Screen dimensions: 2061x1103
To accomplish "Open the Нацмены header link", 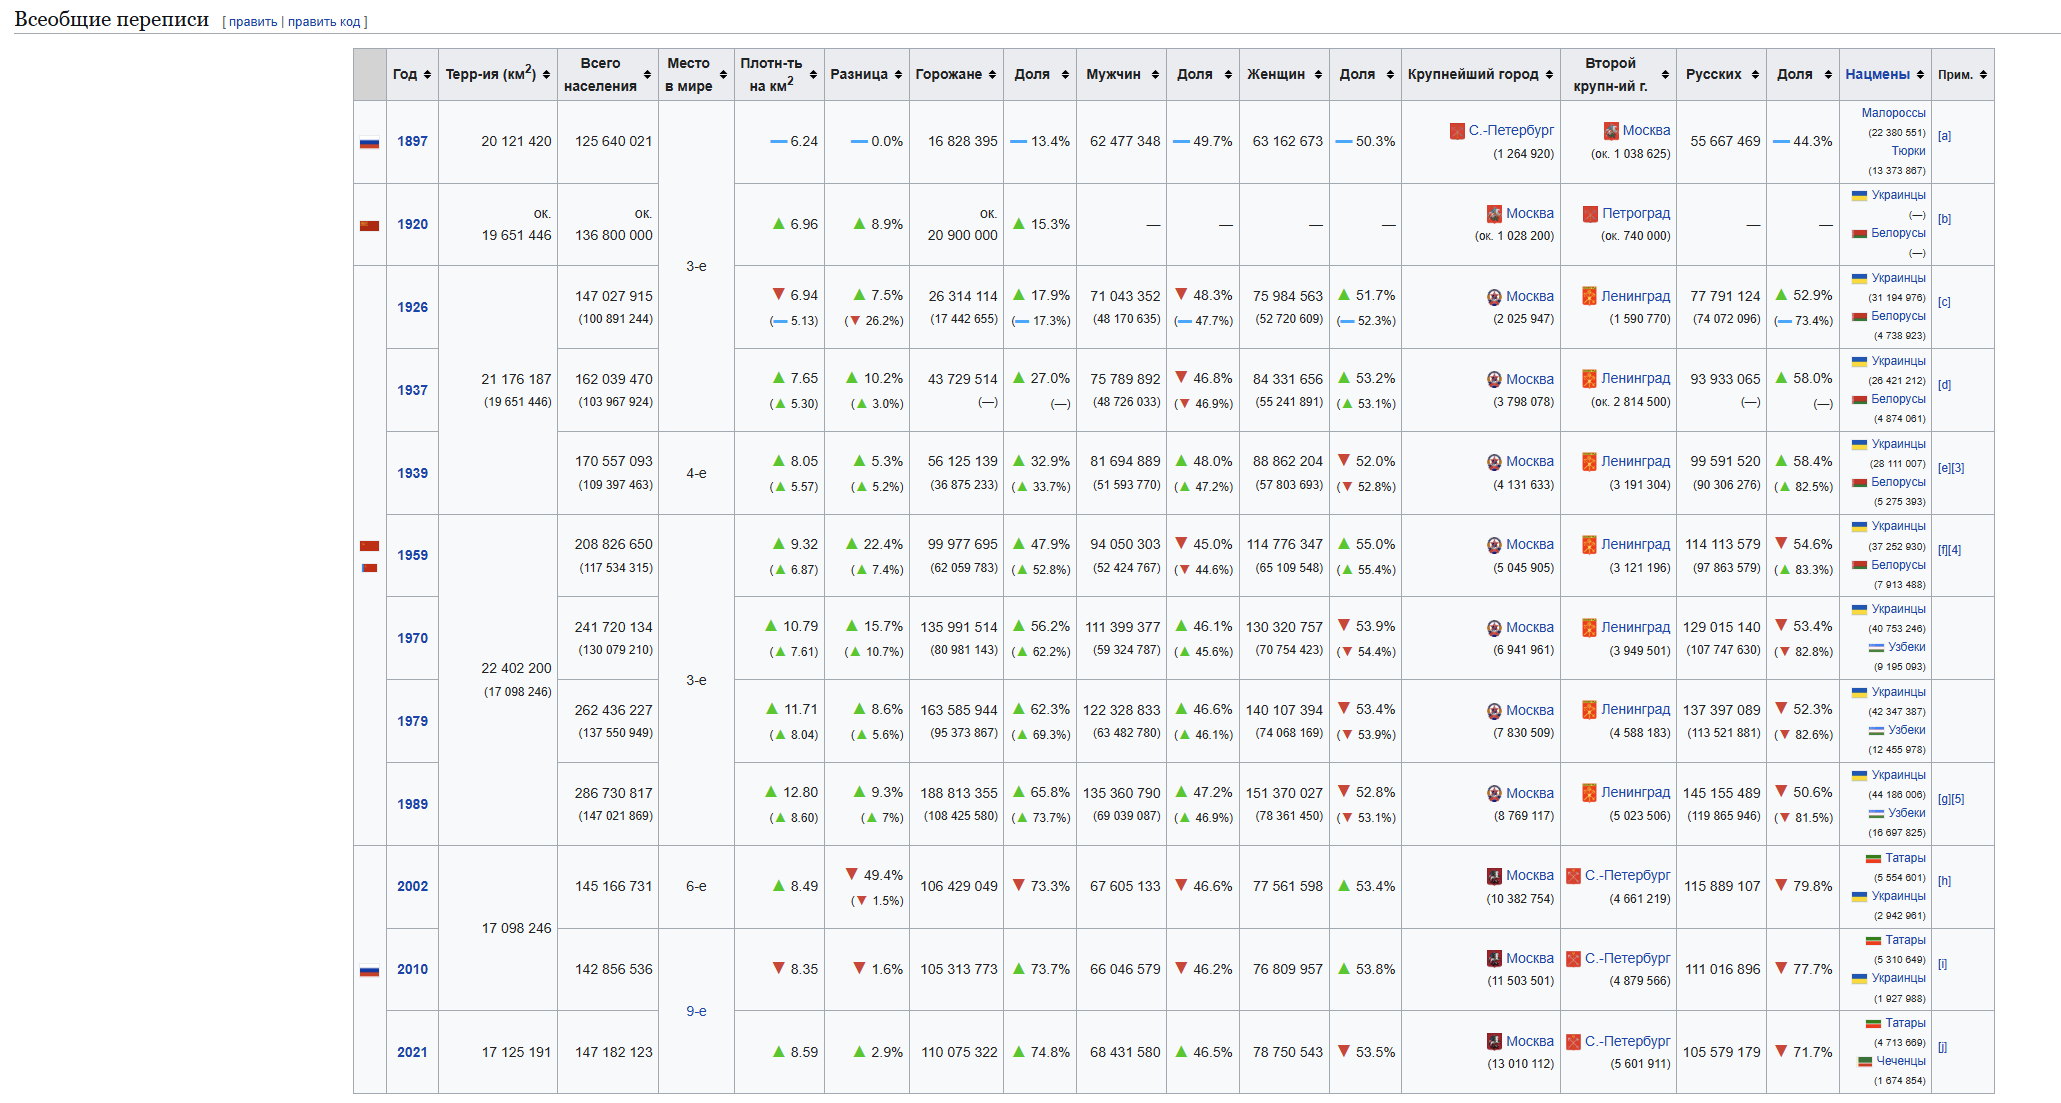I will (x=1877, y=75).
